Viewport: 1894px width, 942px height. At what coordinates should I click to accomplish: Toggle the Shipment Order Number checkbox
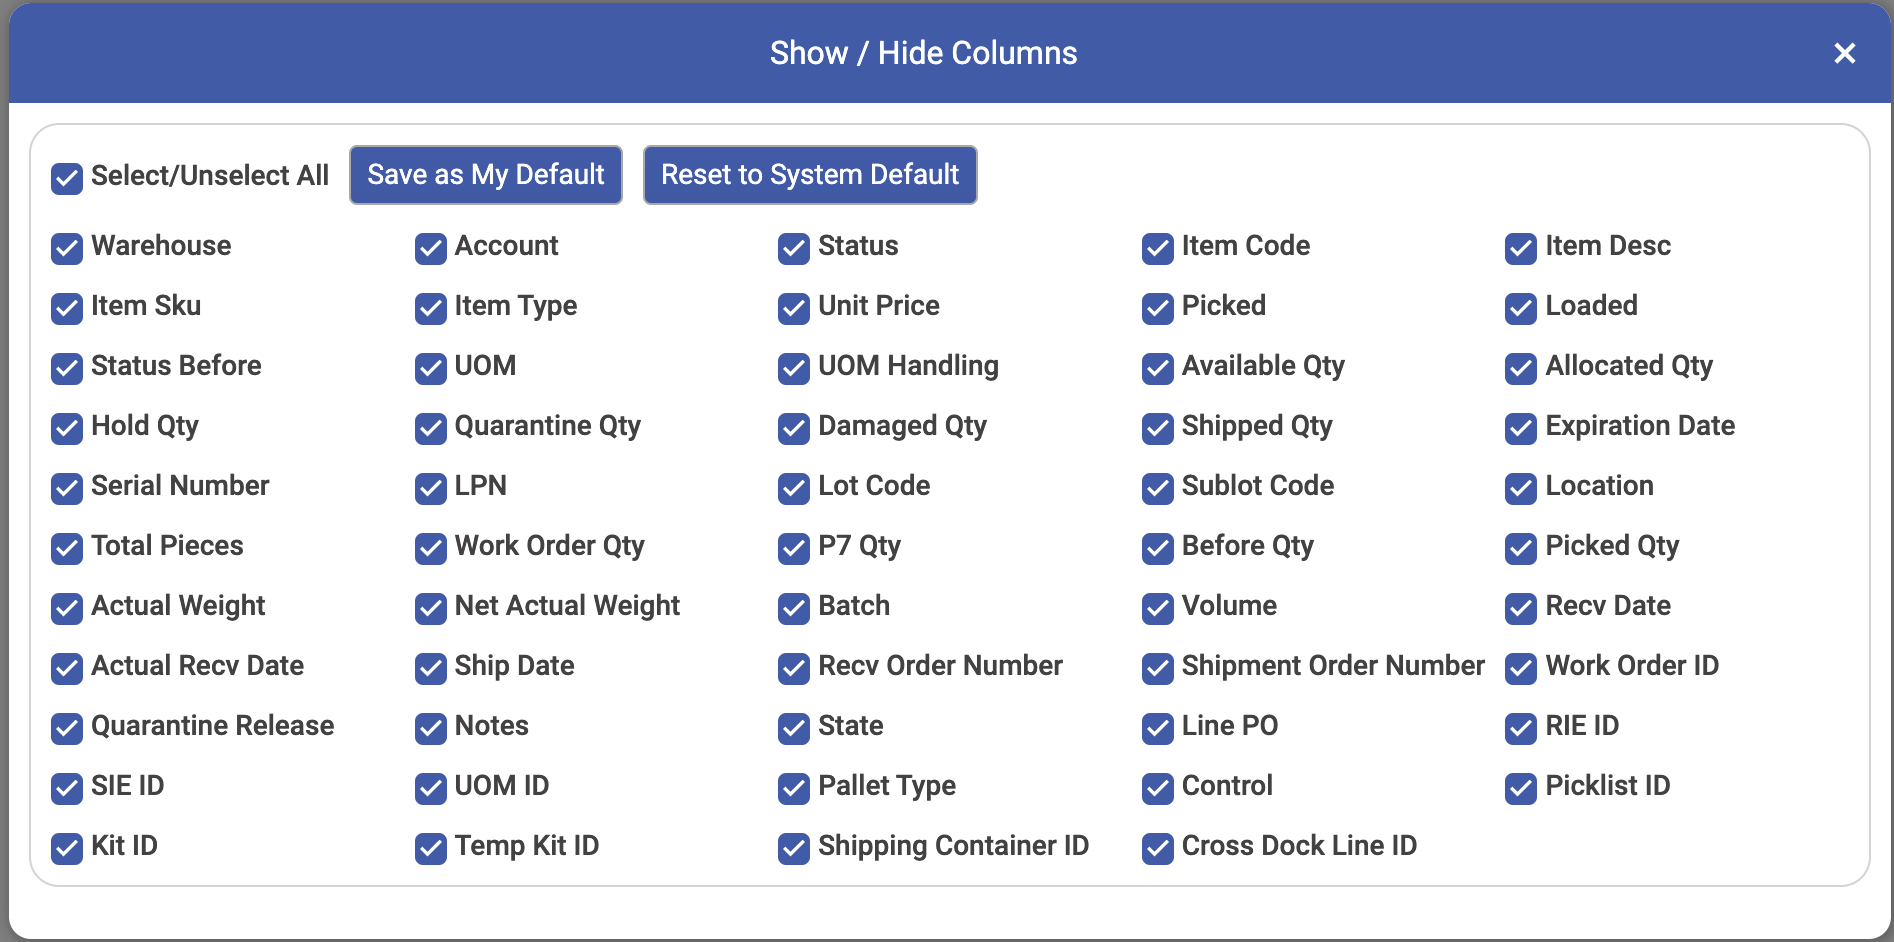pos(1158,669)
